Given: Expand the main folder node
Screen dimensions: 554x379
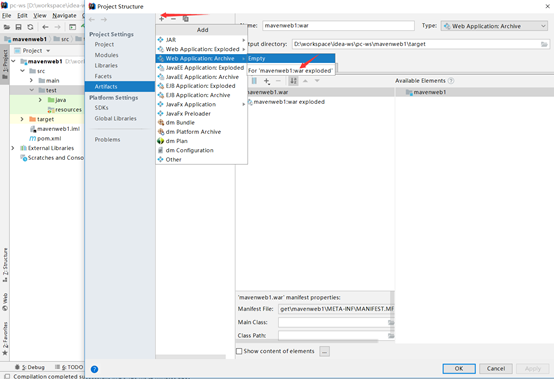Looking at the screenshot, I should [31, 81].
